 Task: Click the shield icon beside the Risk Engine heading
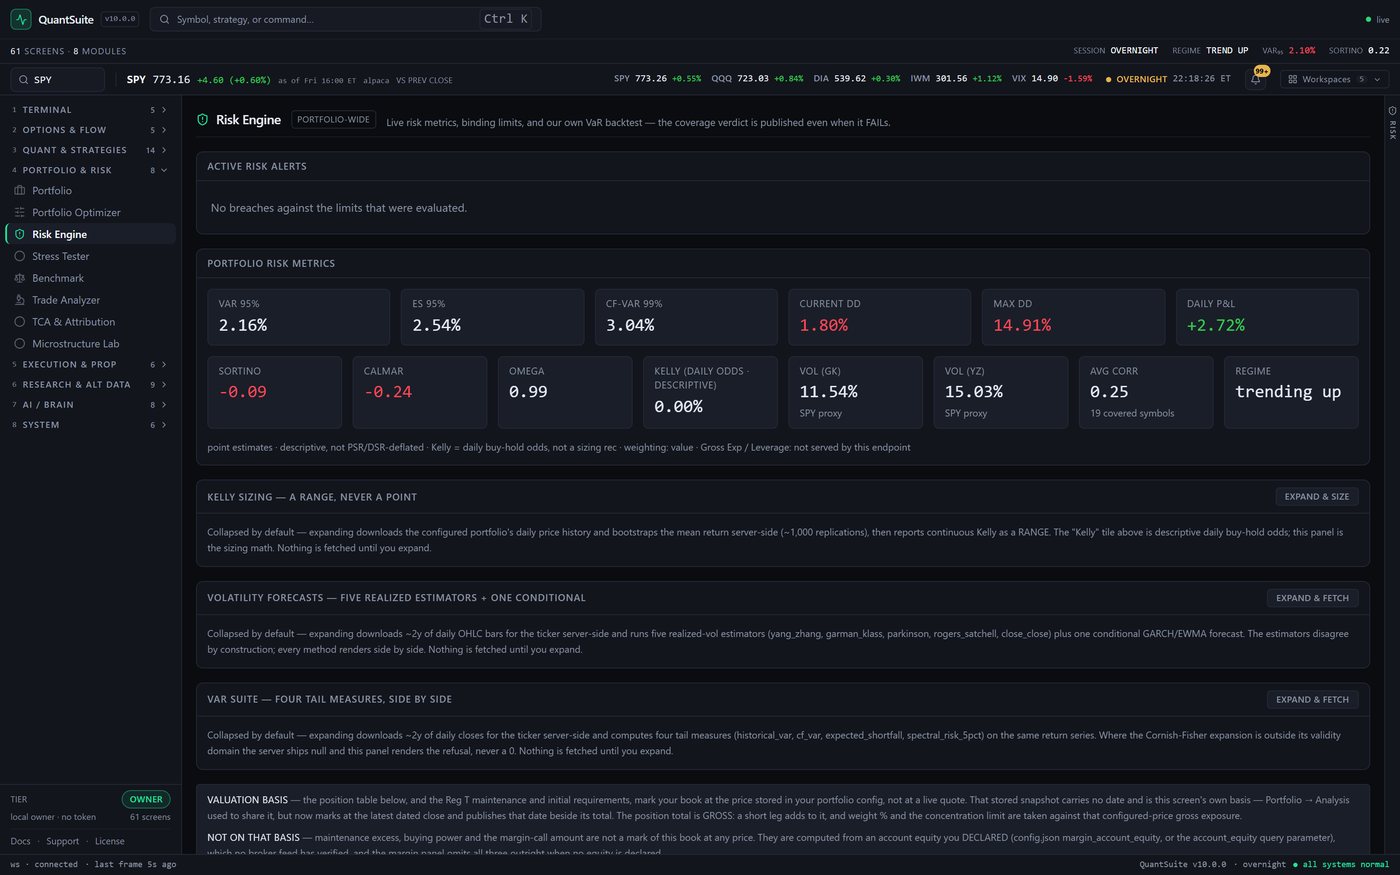pos(203,120)
